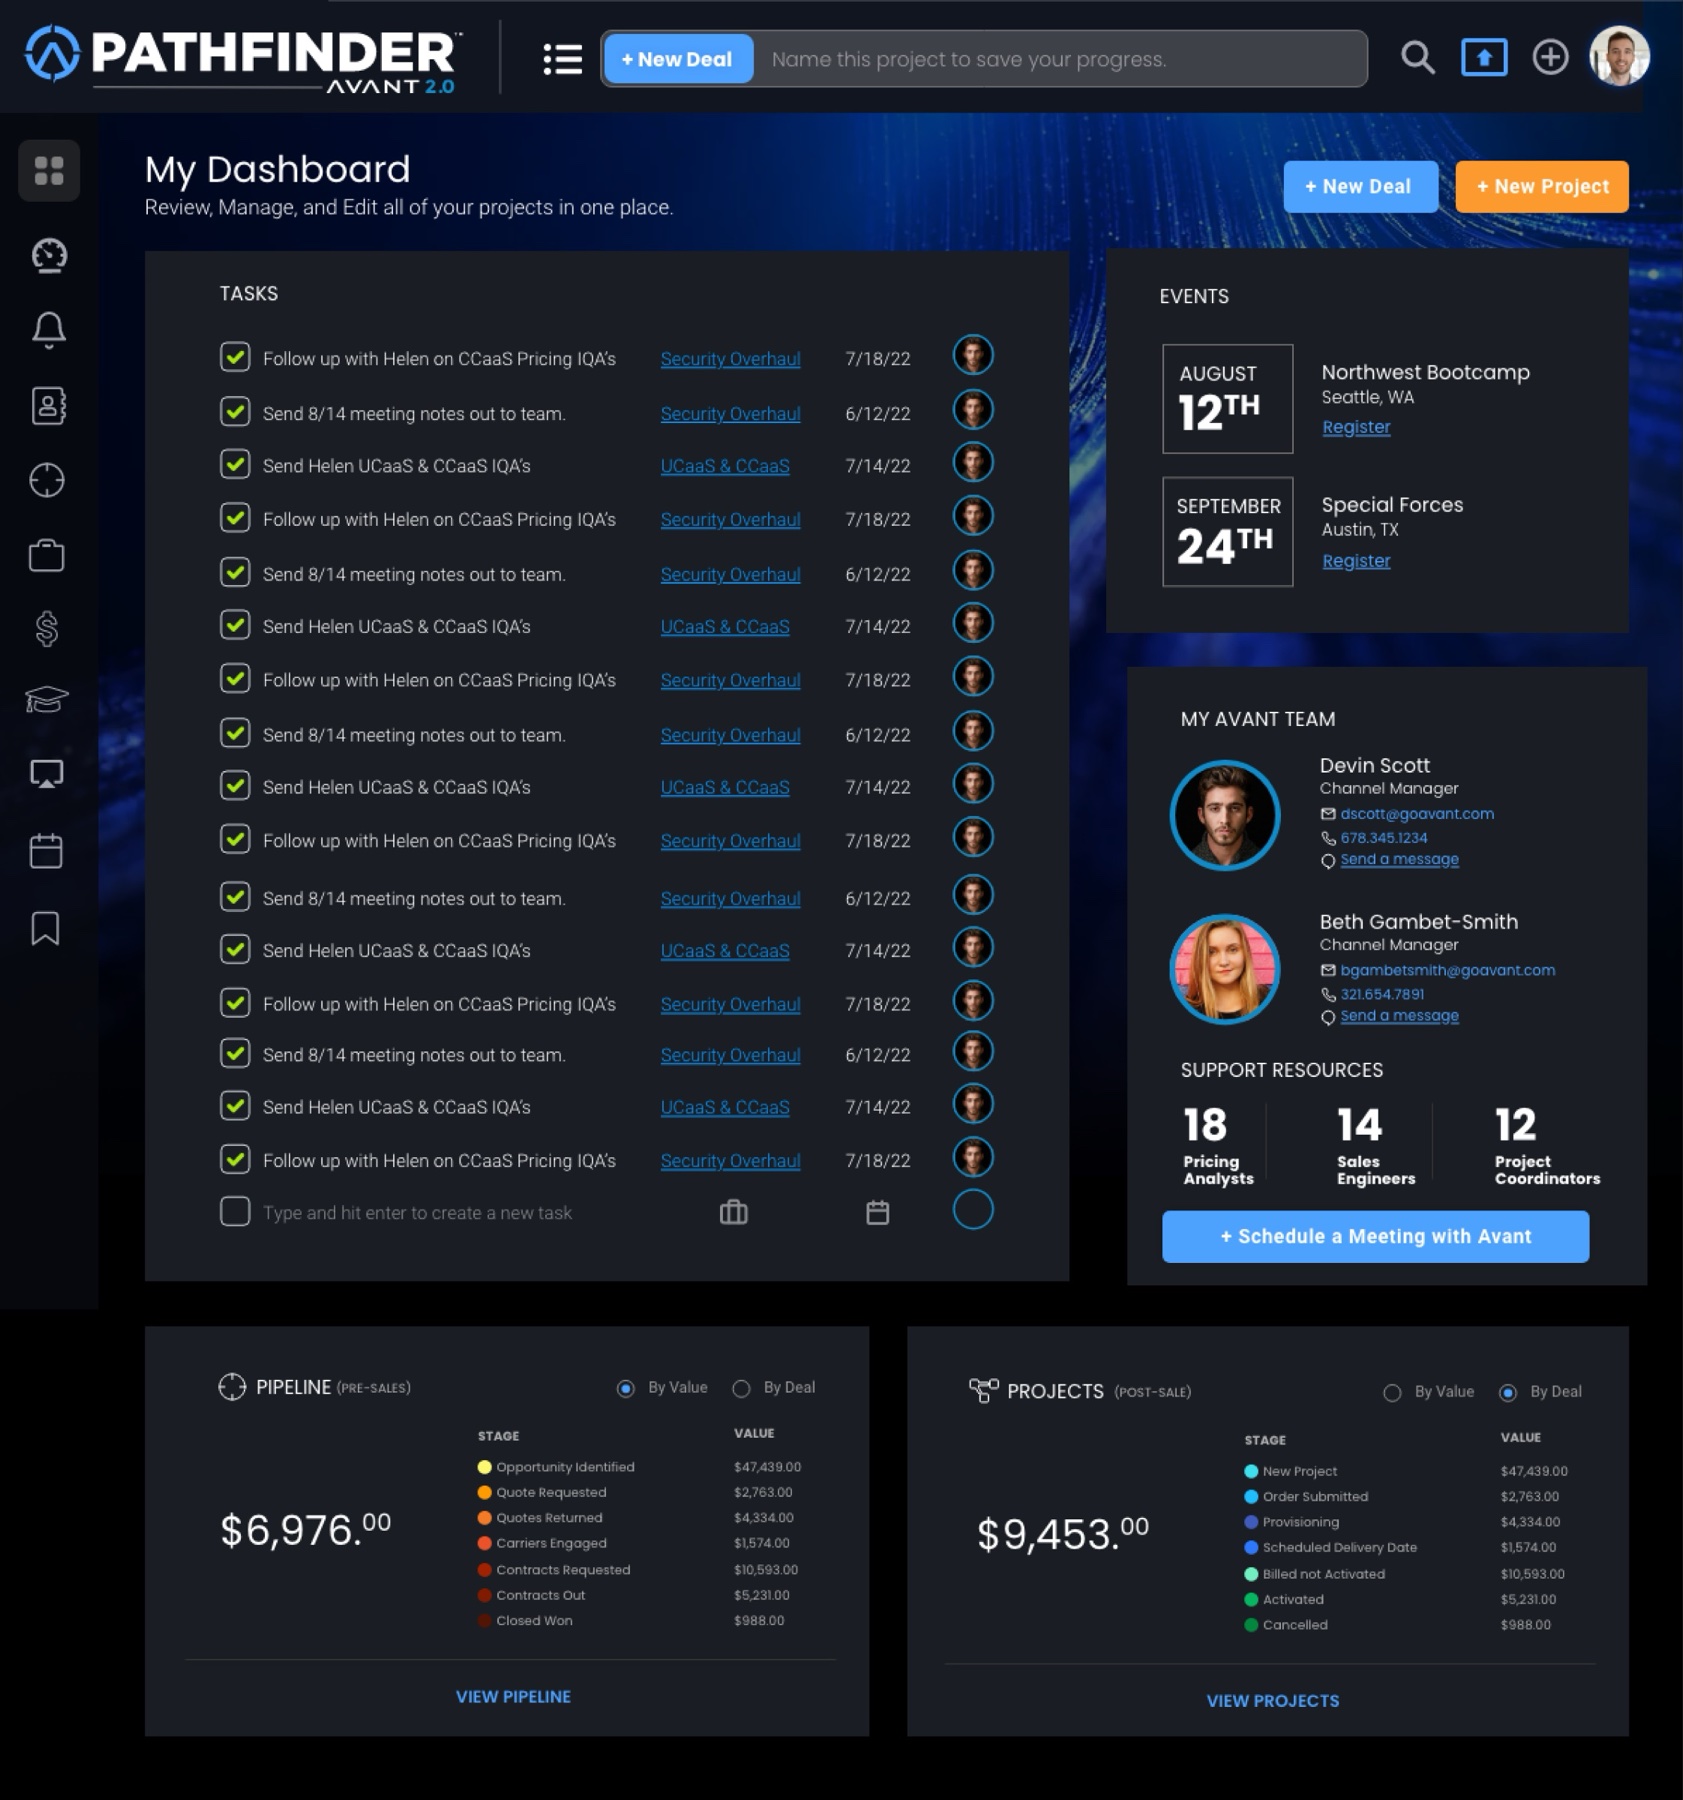
Task: Open UCaaS & CCaaS link in third task row
Action: click(x=724, y=466)
